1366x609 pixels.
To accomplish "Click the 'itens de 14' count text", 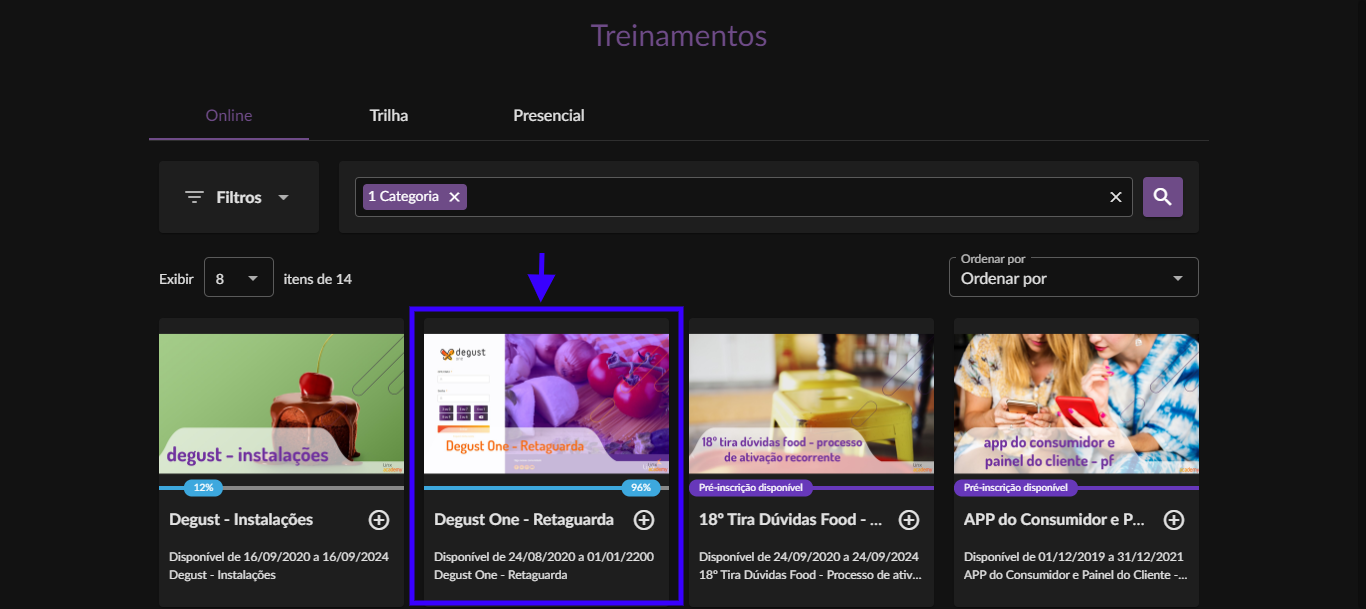I will [x=318, y=279].
